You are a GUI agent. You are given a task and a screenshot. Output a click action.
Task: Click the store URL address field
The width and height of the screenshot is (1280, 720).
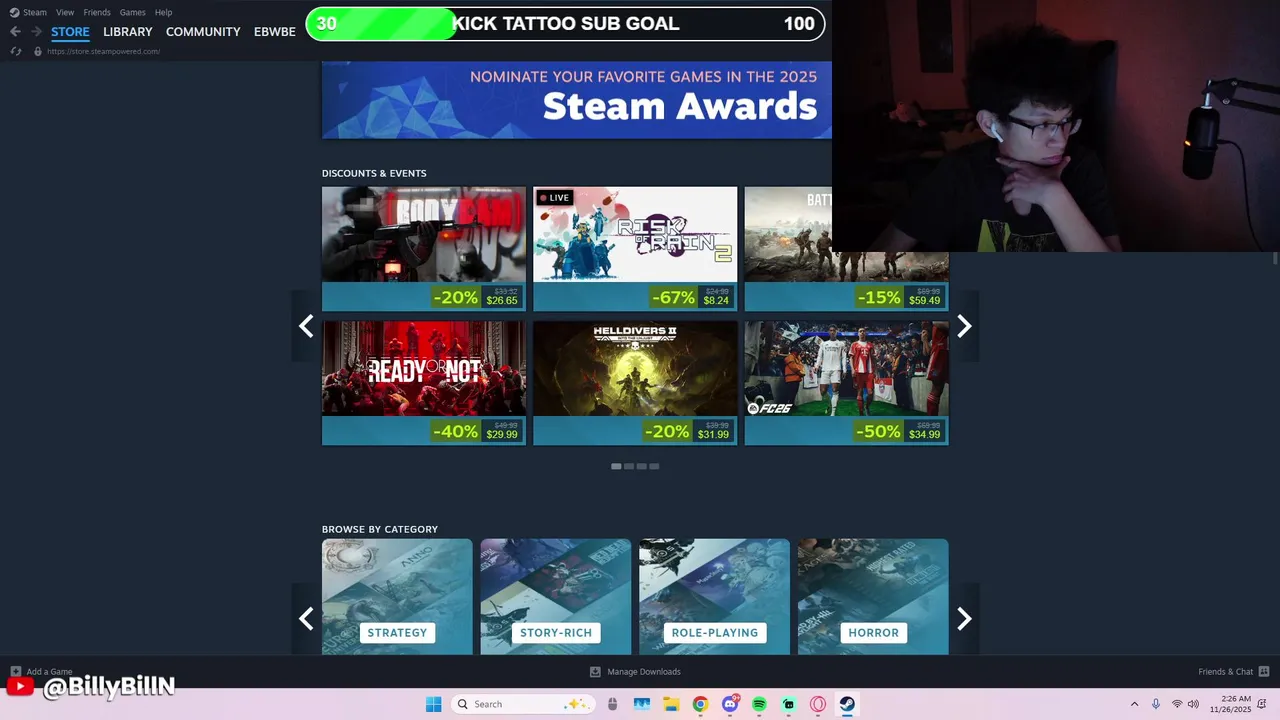103,51
